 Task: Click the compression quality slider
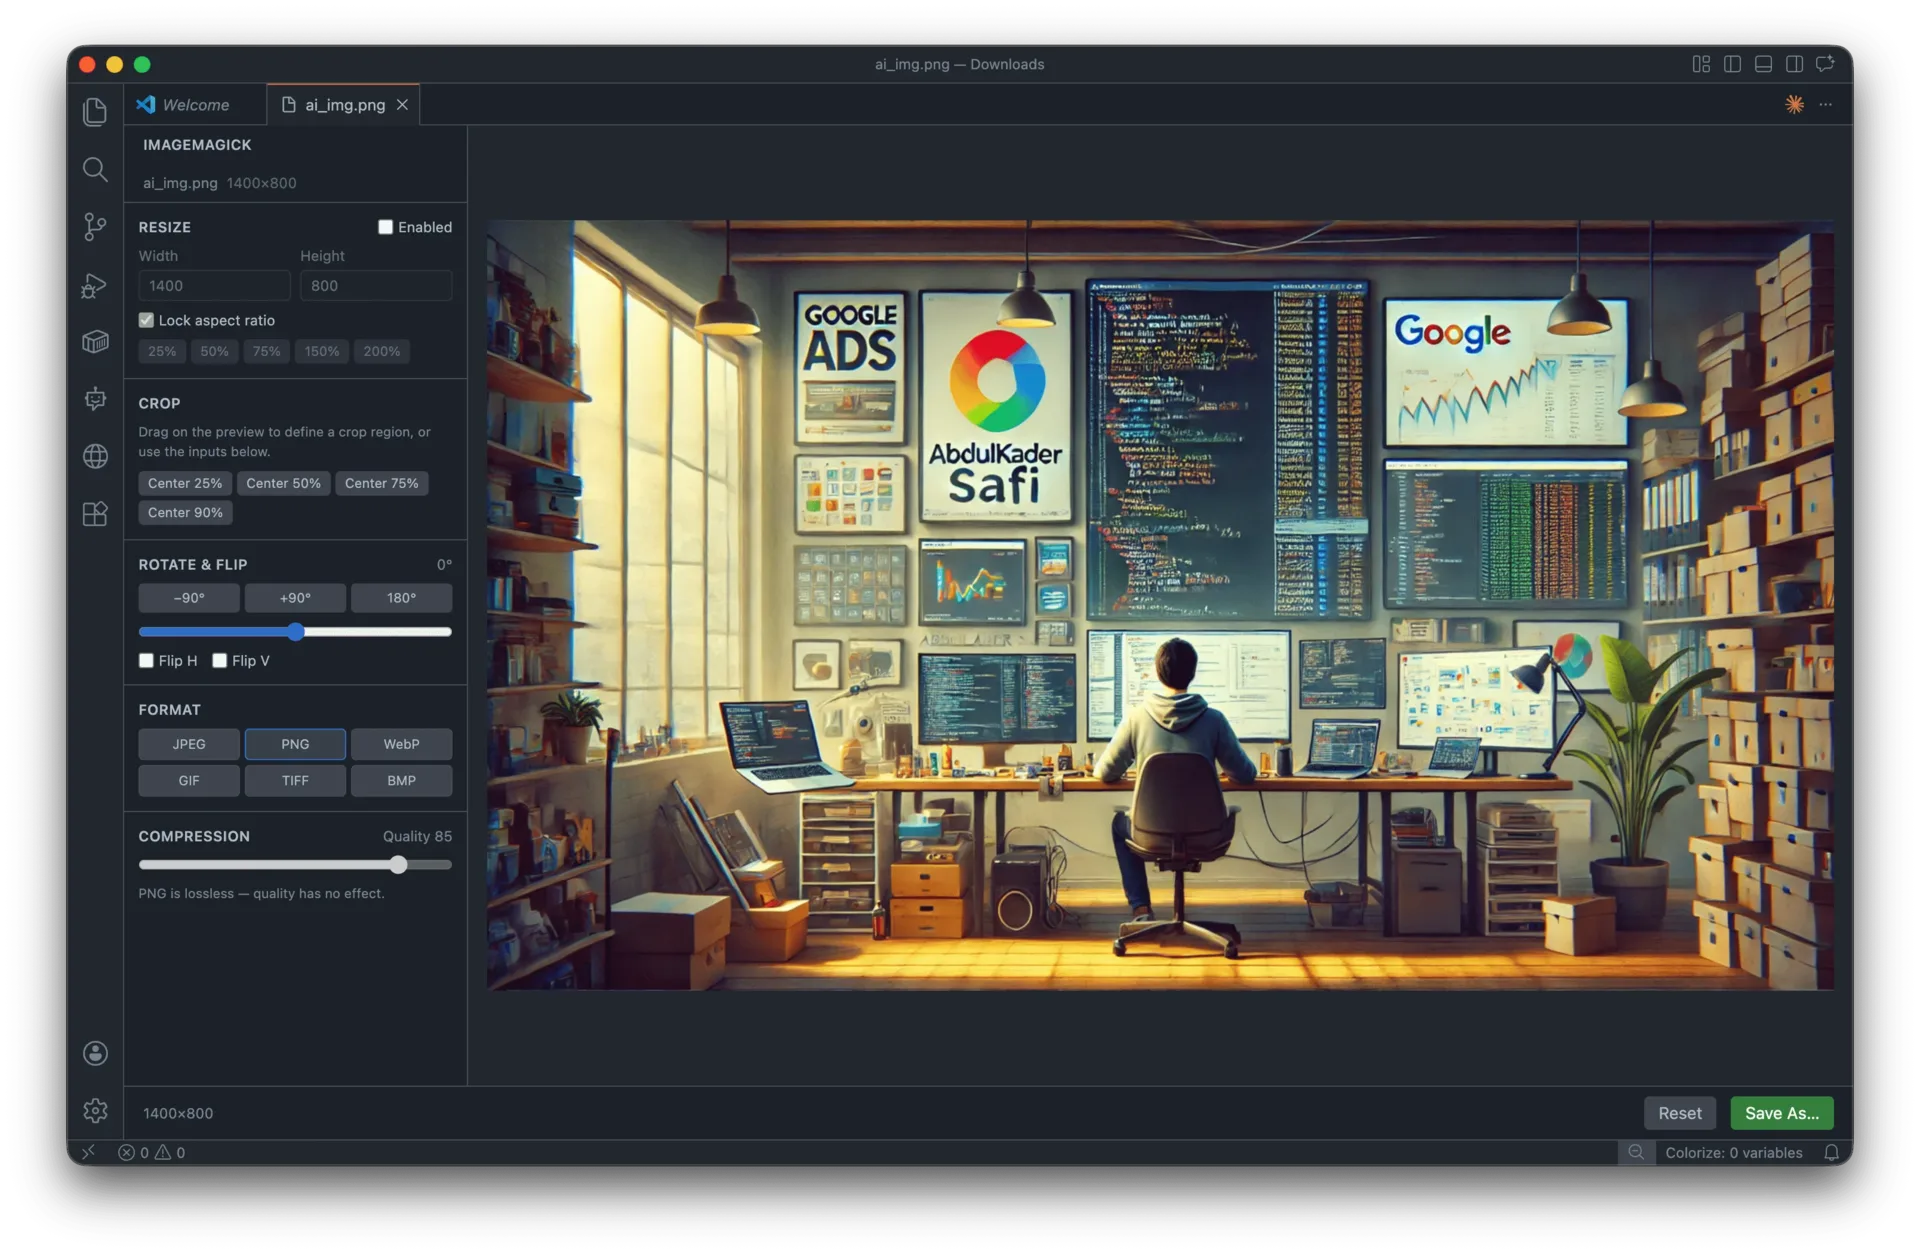pos(295,864)
